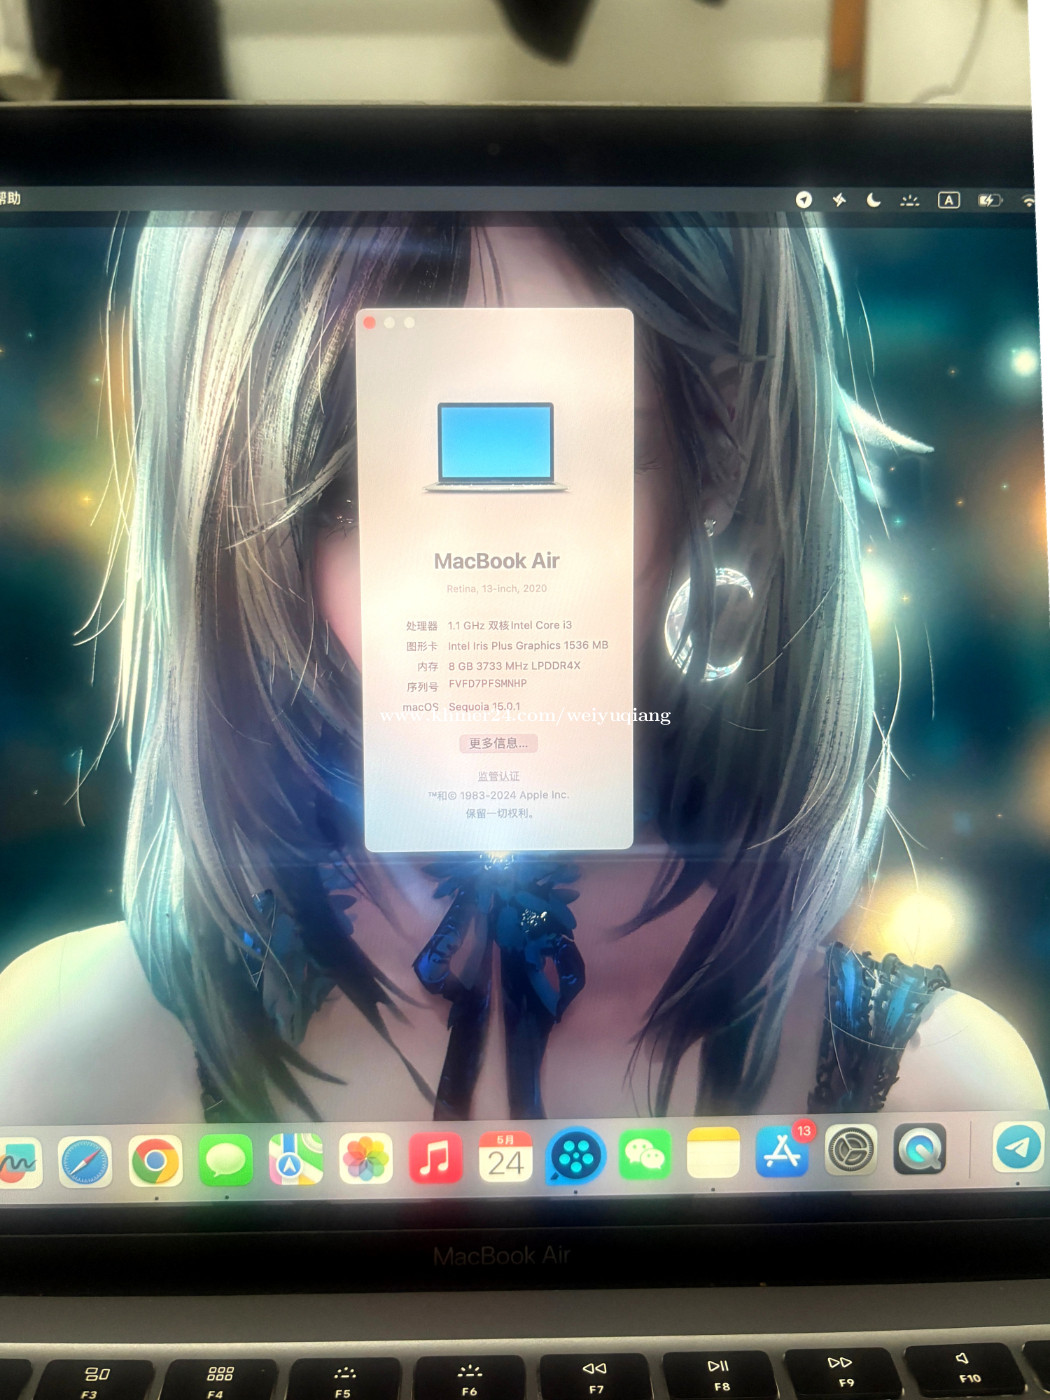Open Safari from the Dock
This screenshot has width=1050, height=1400.
coord(85,1162)
